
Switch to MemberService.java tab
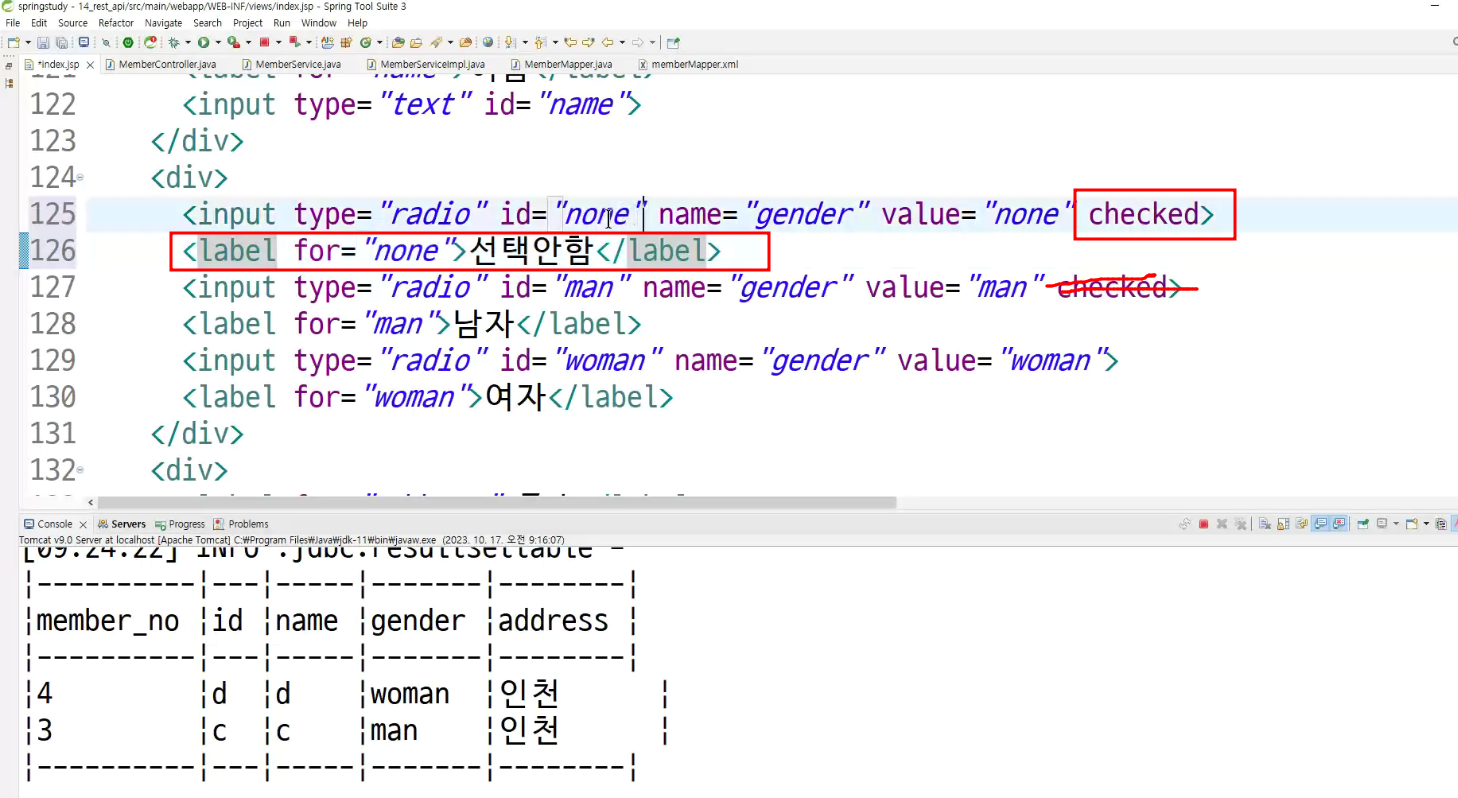291,64
